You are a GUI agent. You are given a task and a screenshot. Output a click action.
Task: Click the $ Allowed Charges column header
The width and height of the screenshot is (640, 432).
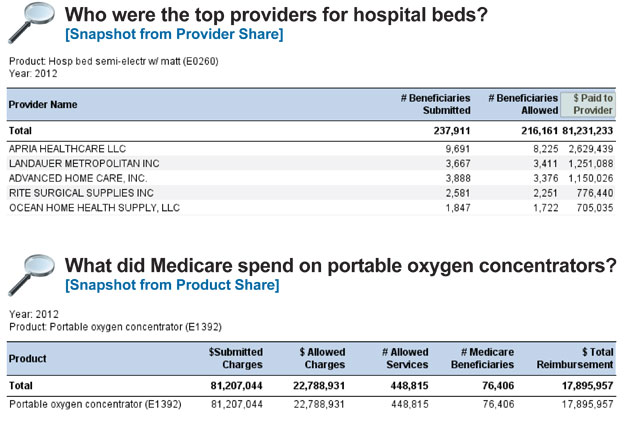click(x=322, y=359)
